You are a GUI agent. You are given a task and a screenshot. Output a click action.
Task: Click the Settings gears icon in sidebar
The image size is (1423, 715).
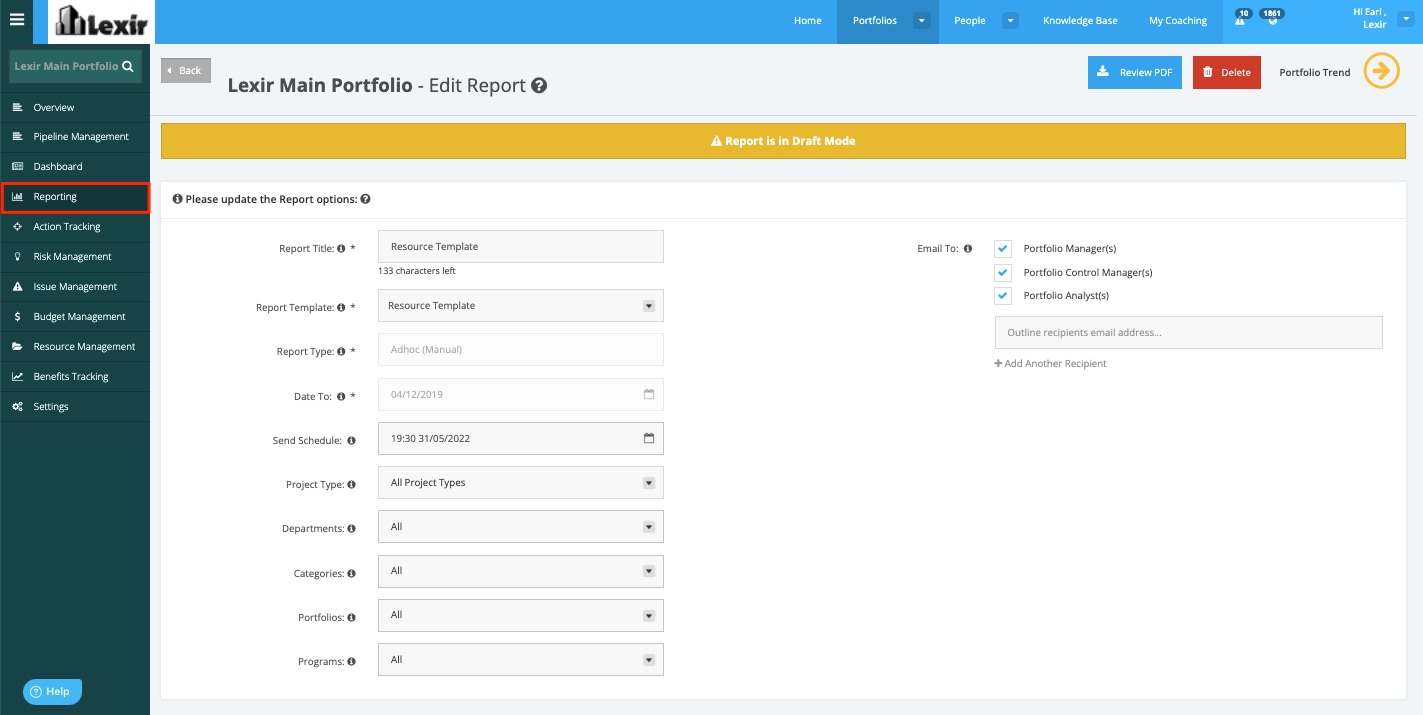17,407
